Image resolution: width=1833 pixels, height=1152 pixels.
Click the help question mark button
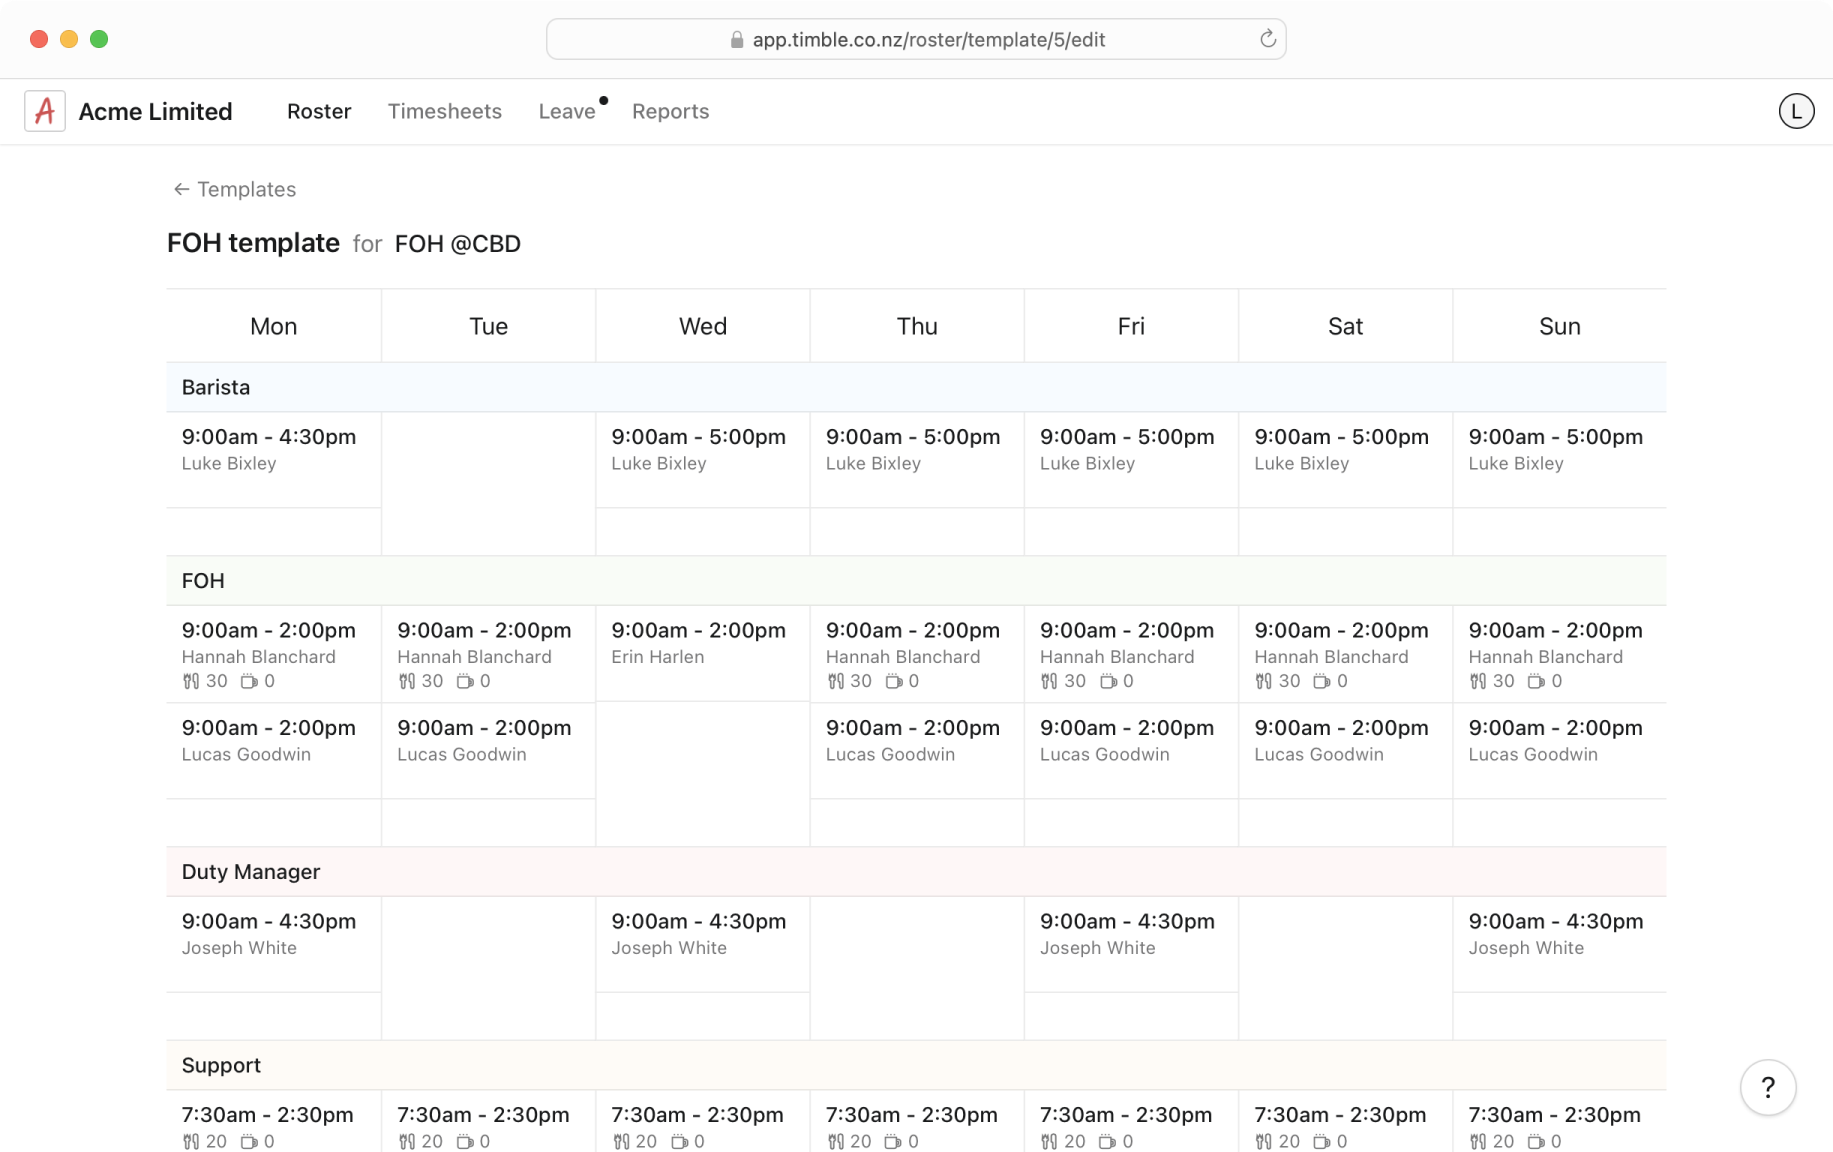[x=1768, y=1088]
